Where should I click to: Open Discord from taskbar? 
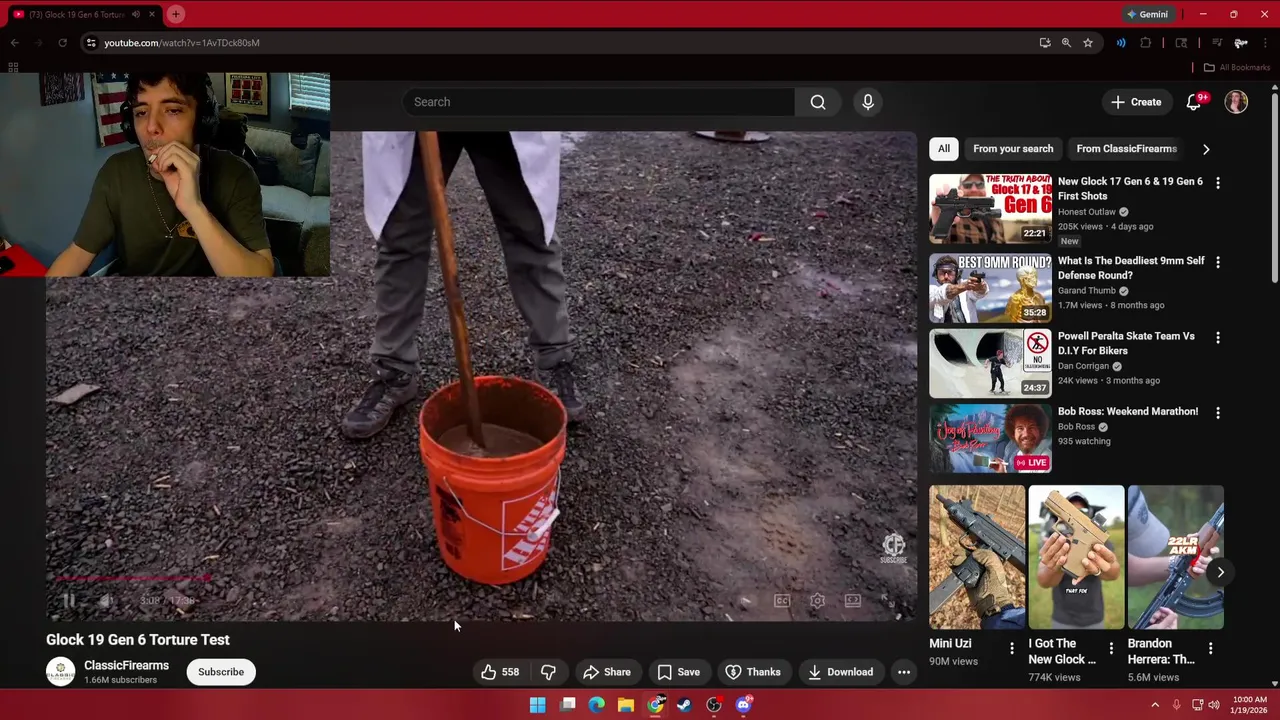click(x=743, y=705)
